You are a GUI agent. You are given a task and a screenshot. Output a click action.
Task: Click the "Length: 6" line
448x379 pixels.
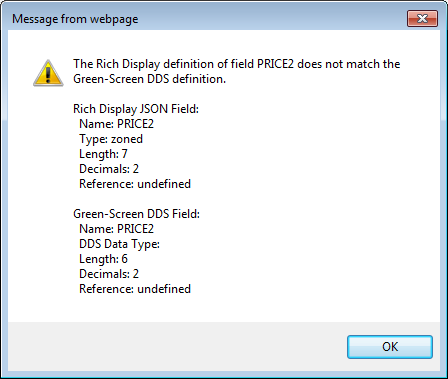point(103,259)
